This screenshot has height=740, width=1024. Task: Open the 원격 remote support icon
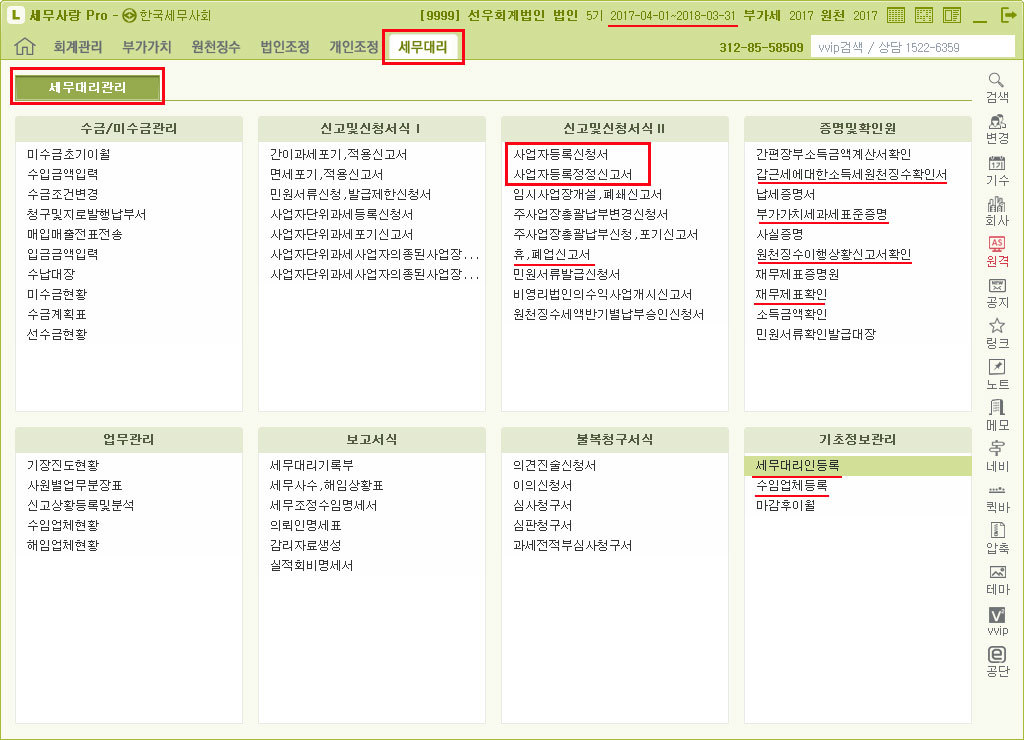[x=997, y=252]
